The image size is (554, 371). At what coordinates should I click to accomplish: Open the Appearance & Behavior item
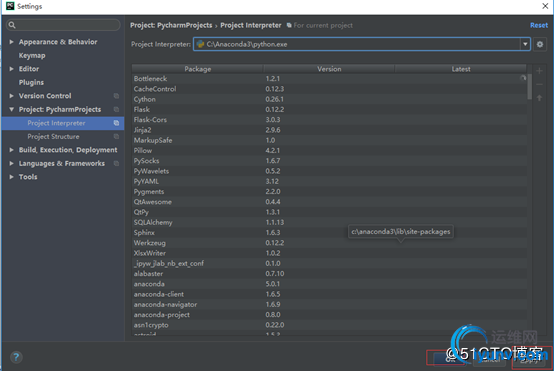coord(58,42)
